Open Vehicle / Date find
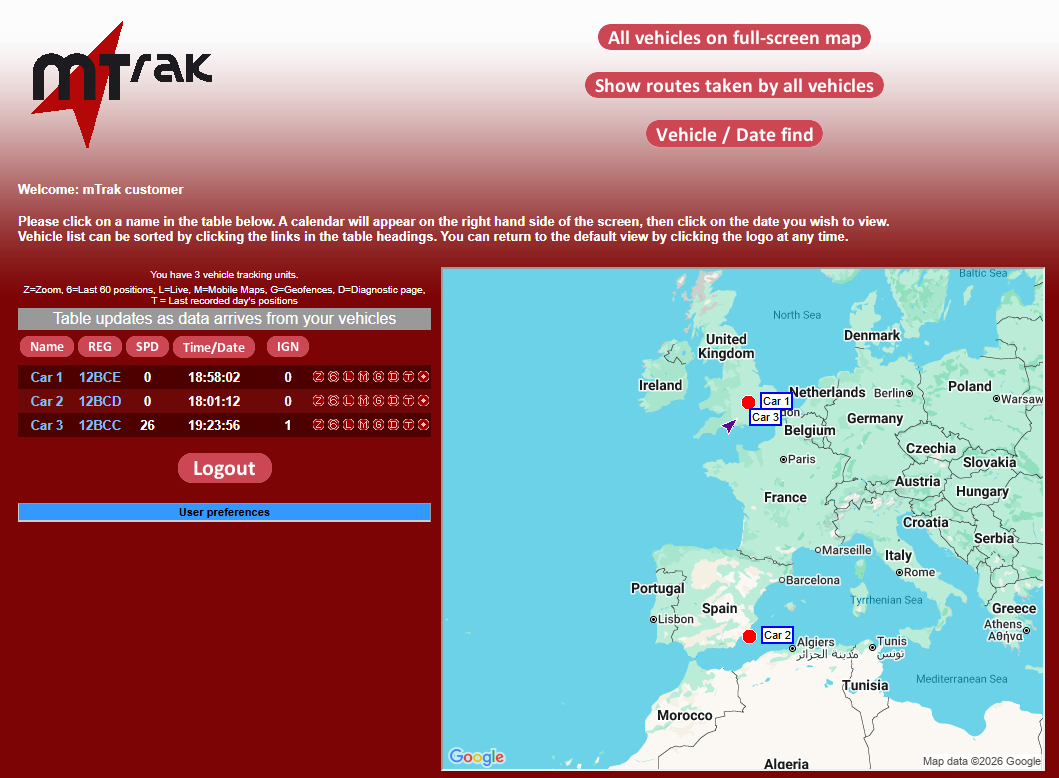1059x778 pixels. click(734, 134)
